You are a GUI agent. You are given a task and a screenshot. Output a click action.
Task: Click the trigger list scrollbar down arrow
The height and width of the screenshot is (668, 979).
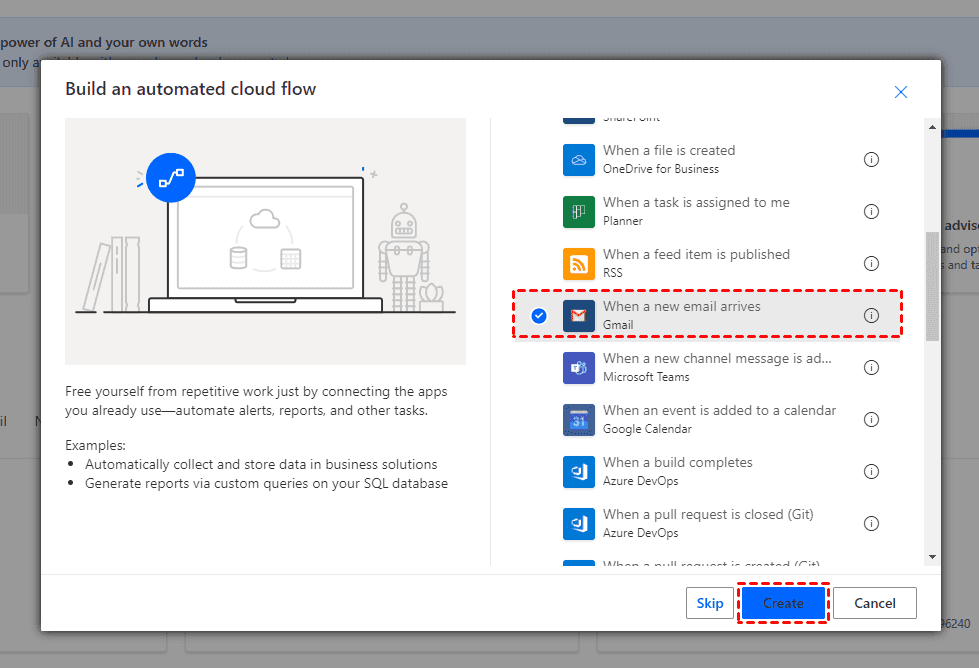[x=932, y=557]
